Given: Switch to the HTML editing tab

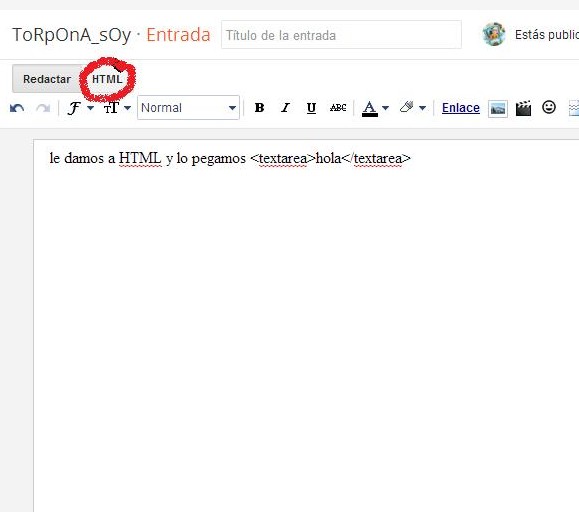Looking at the screenshot, I should [107, 79].
